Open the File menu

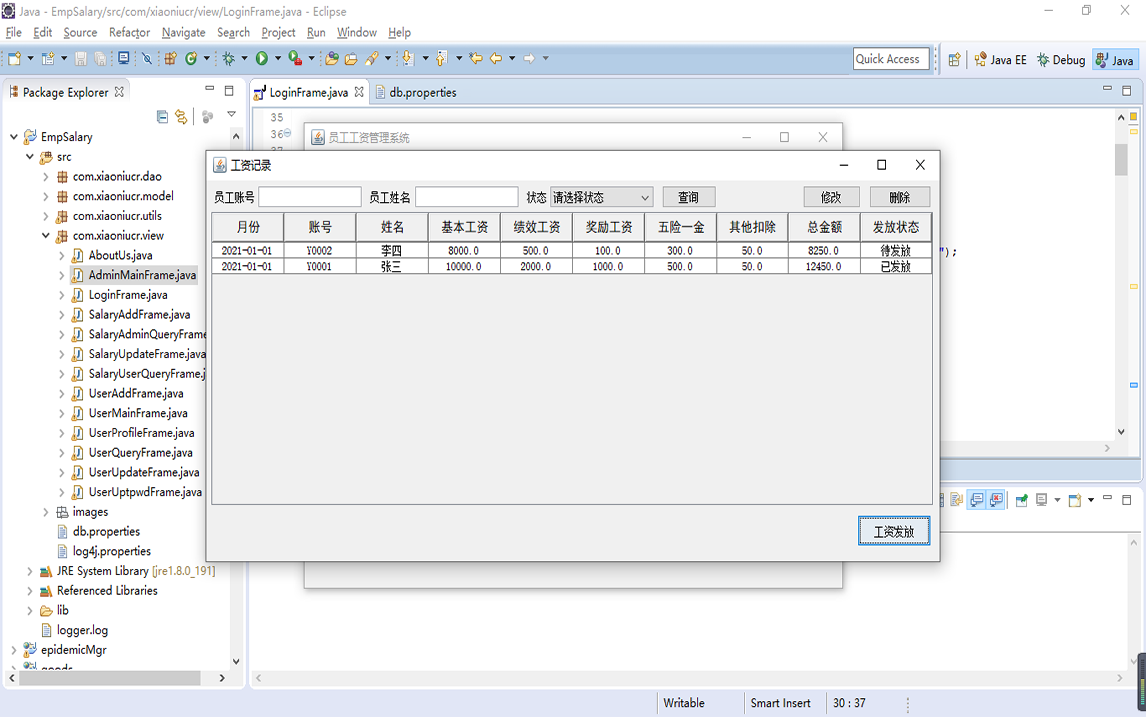(x=14, y=32)
